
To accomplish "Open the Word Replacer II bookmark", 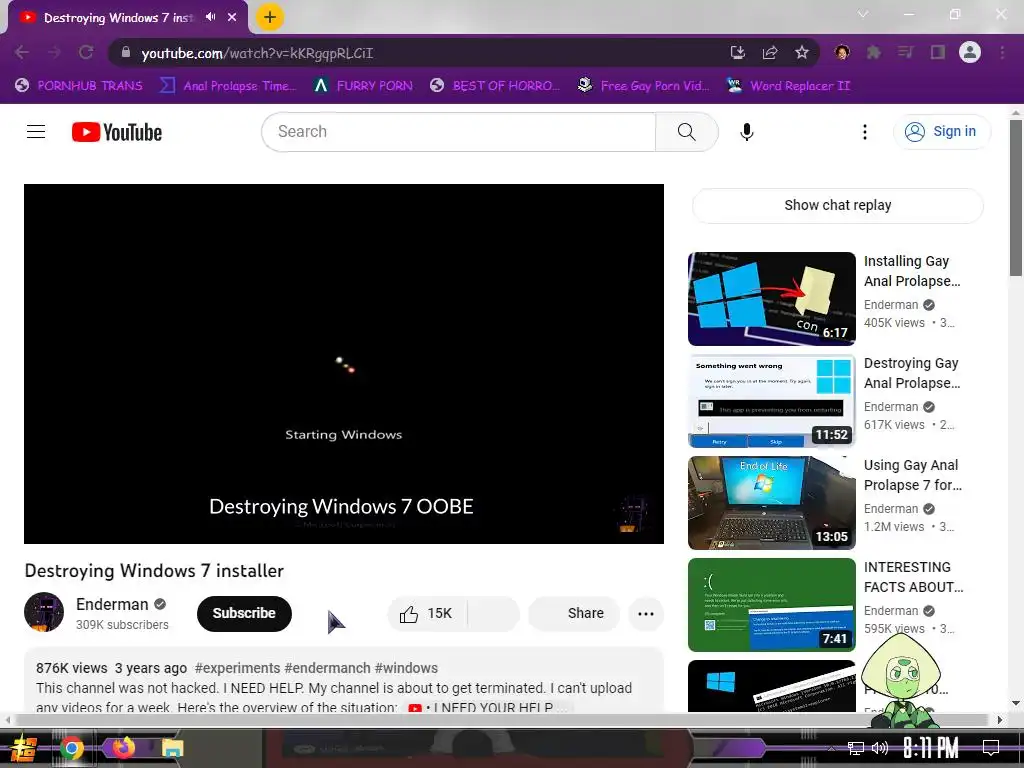I will tap(788, 86).
